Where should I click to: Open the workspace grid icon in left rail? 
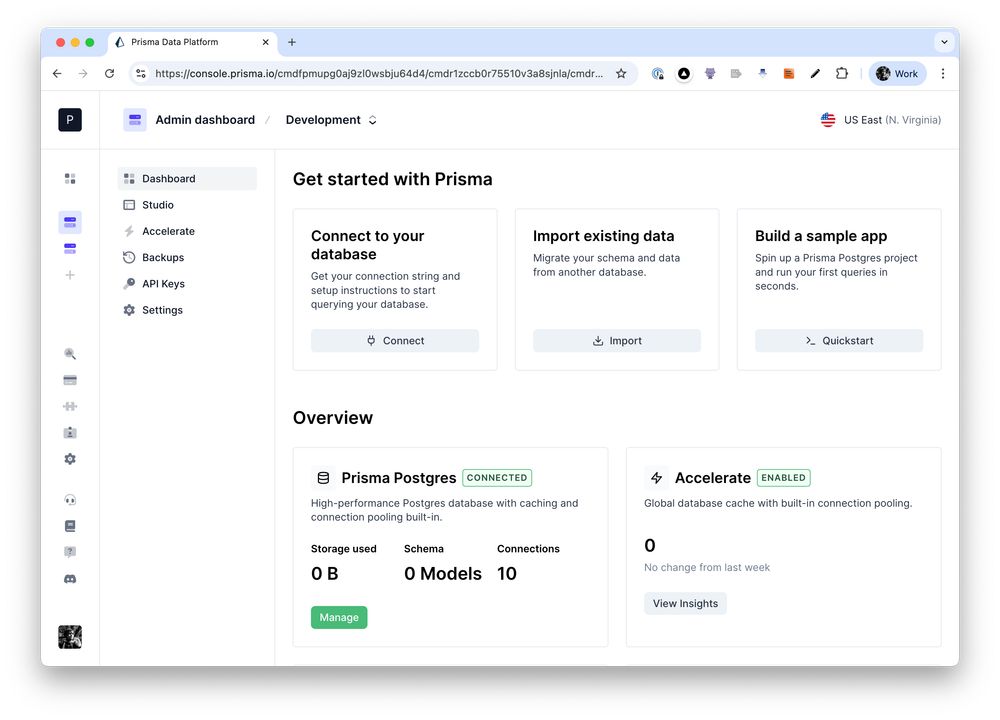coord(70,179)
